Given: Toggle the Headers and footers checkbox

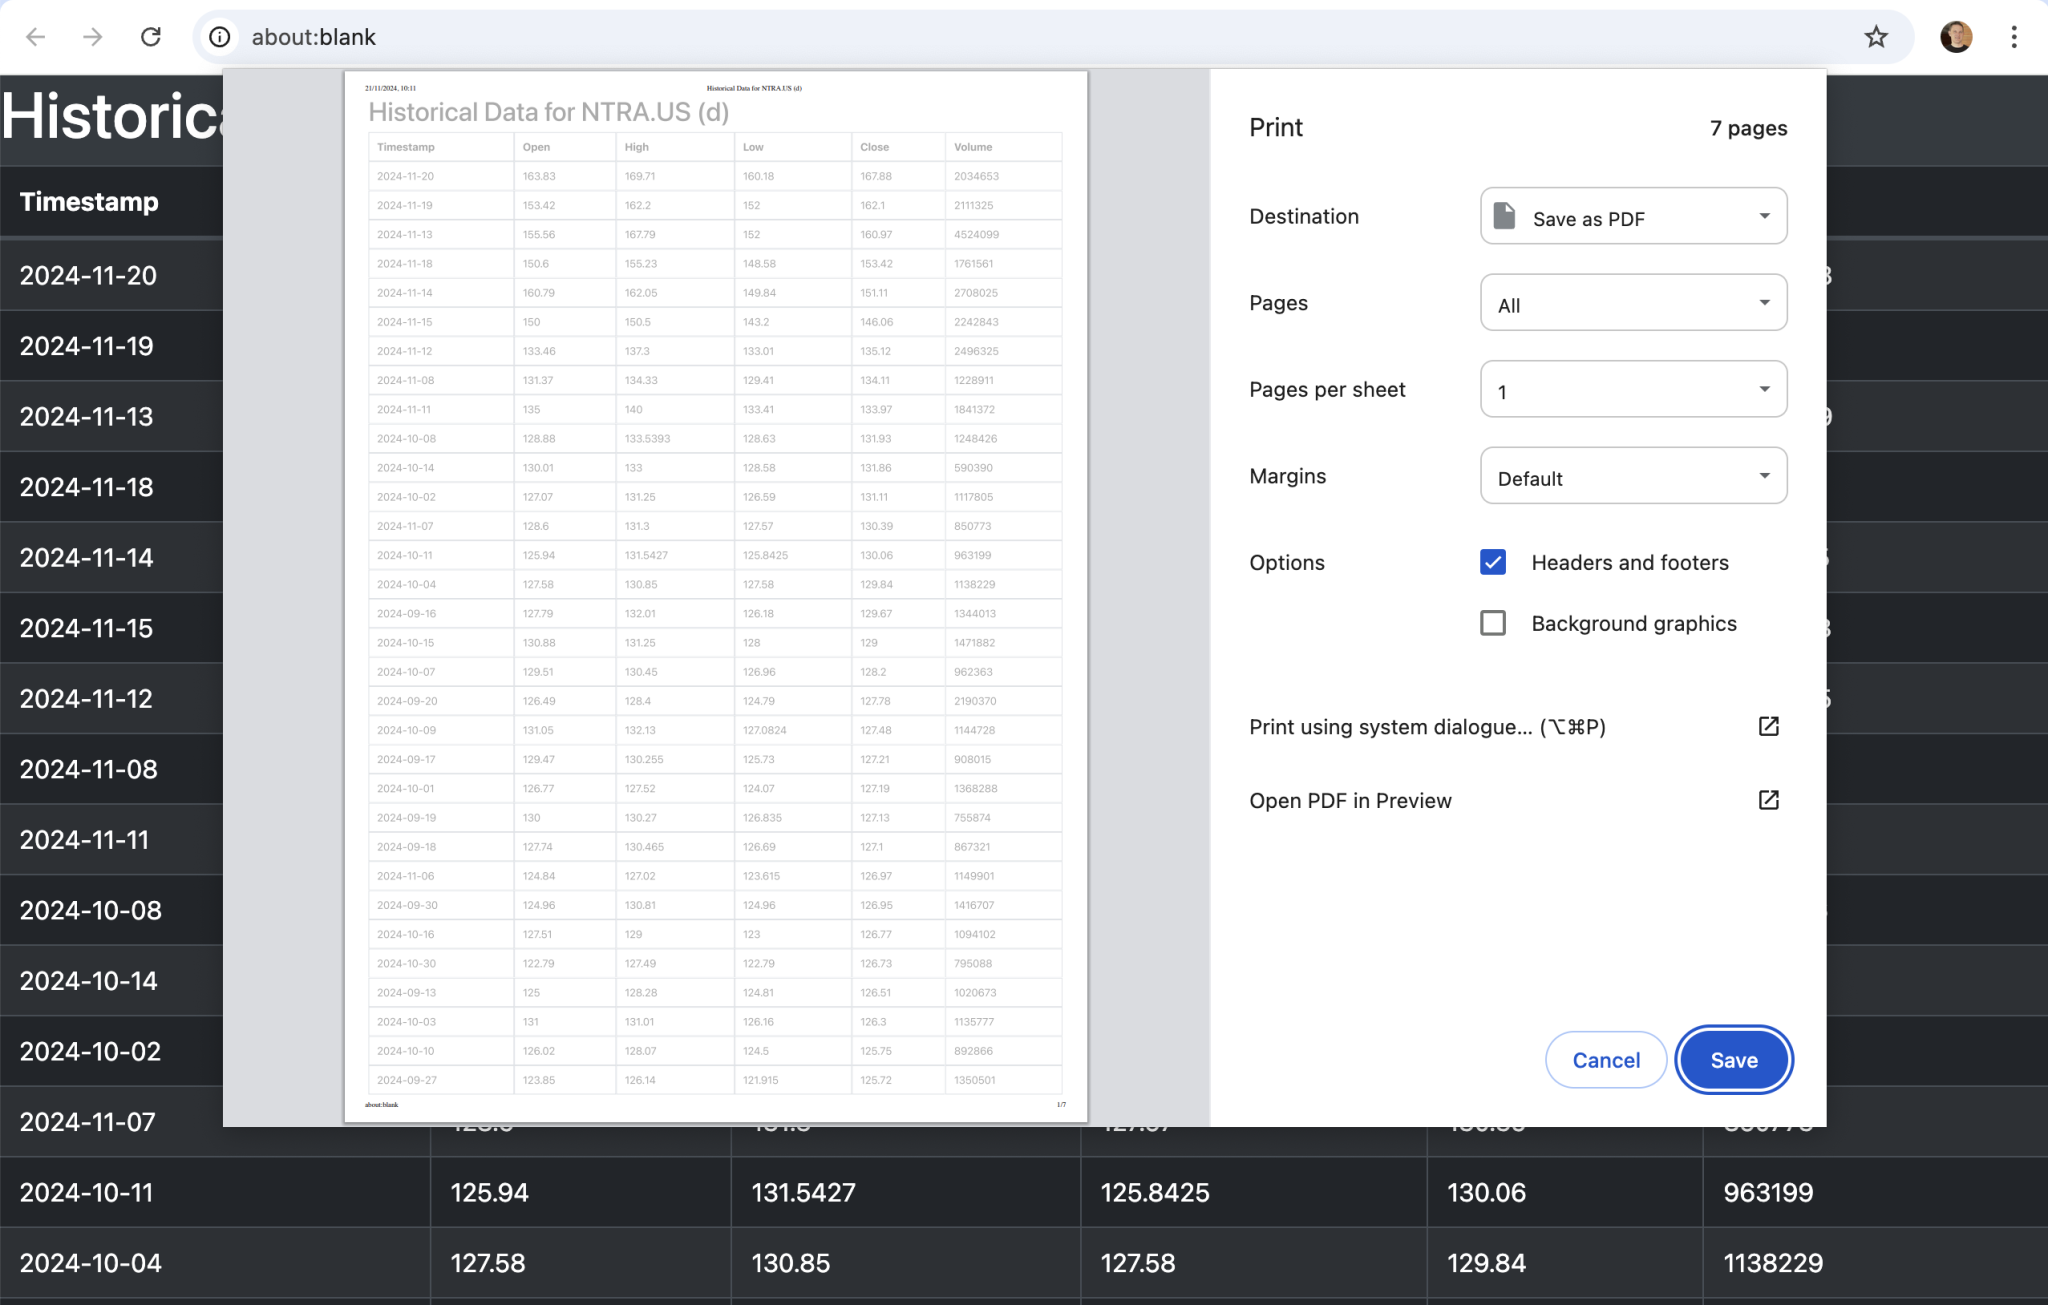Looking at the screenshot, I should tap(1493, 563).
